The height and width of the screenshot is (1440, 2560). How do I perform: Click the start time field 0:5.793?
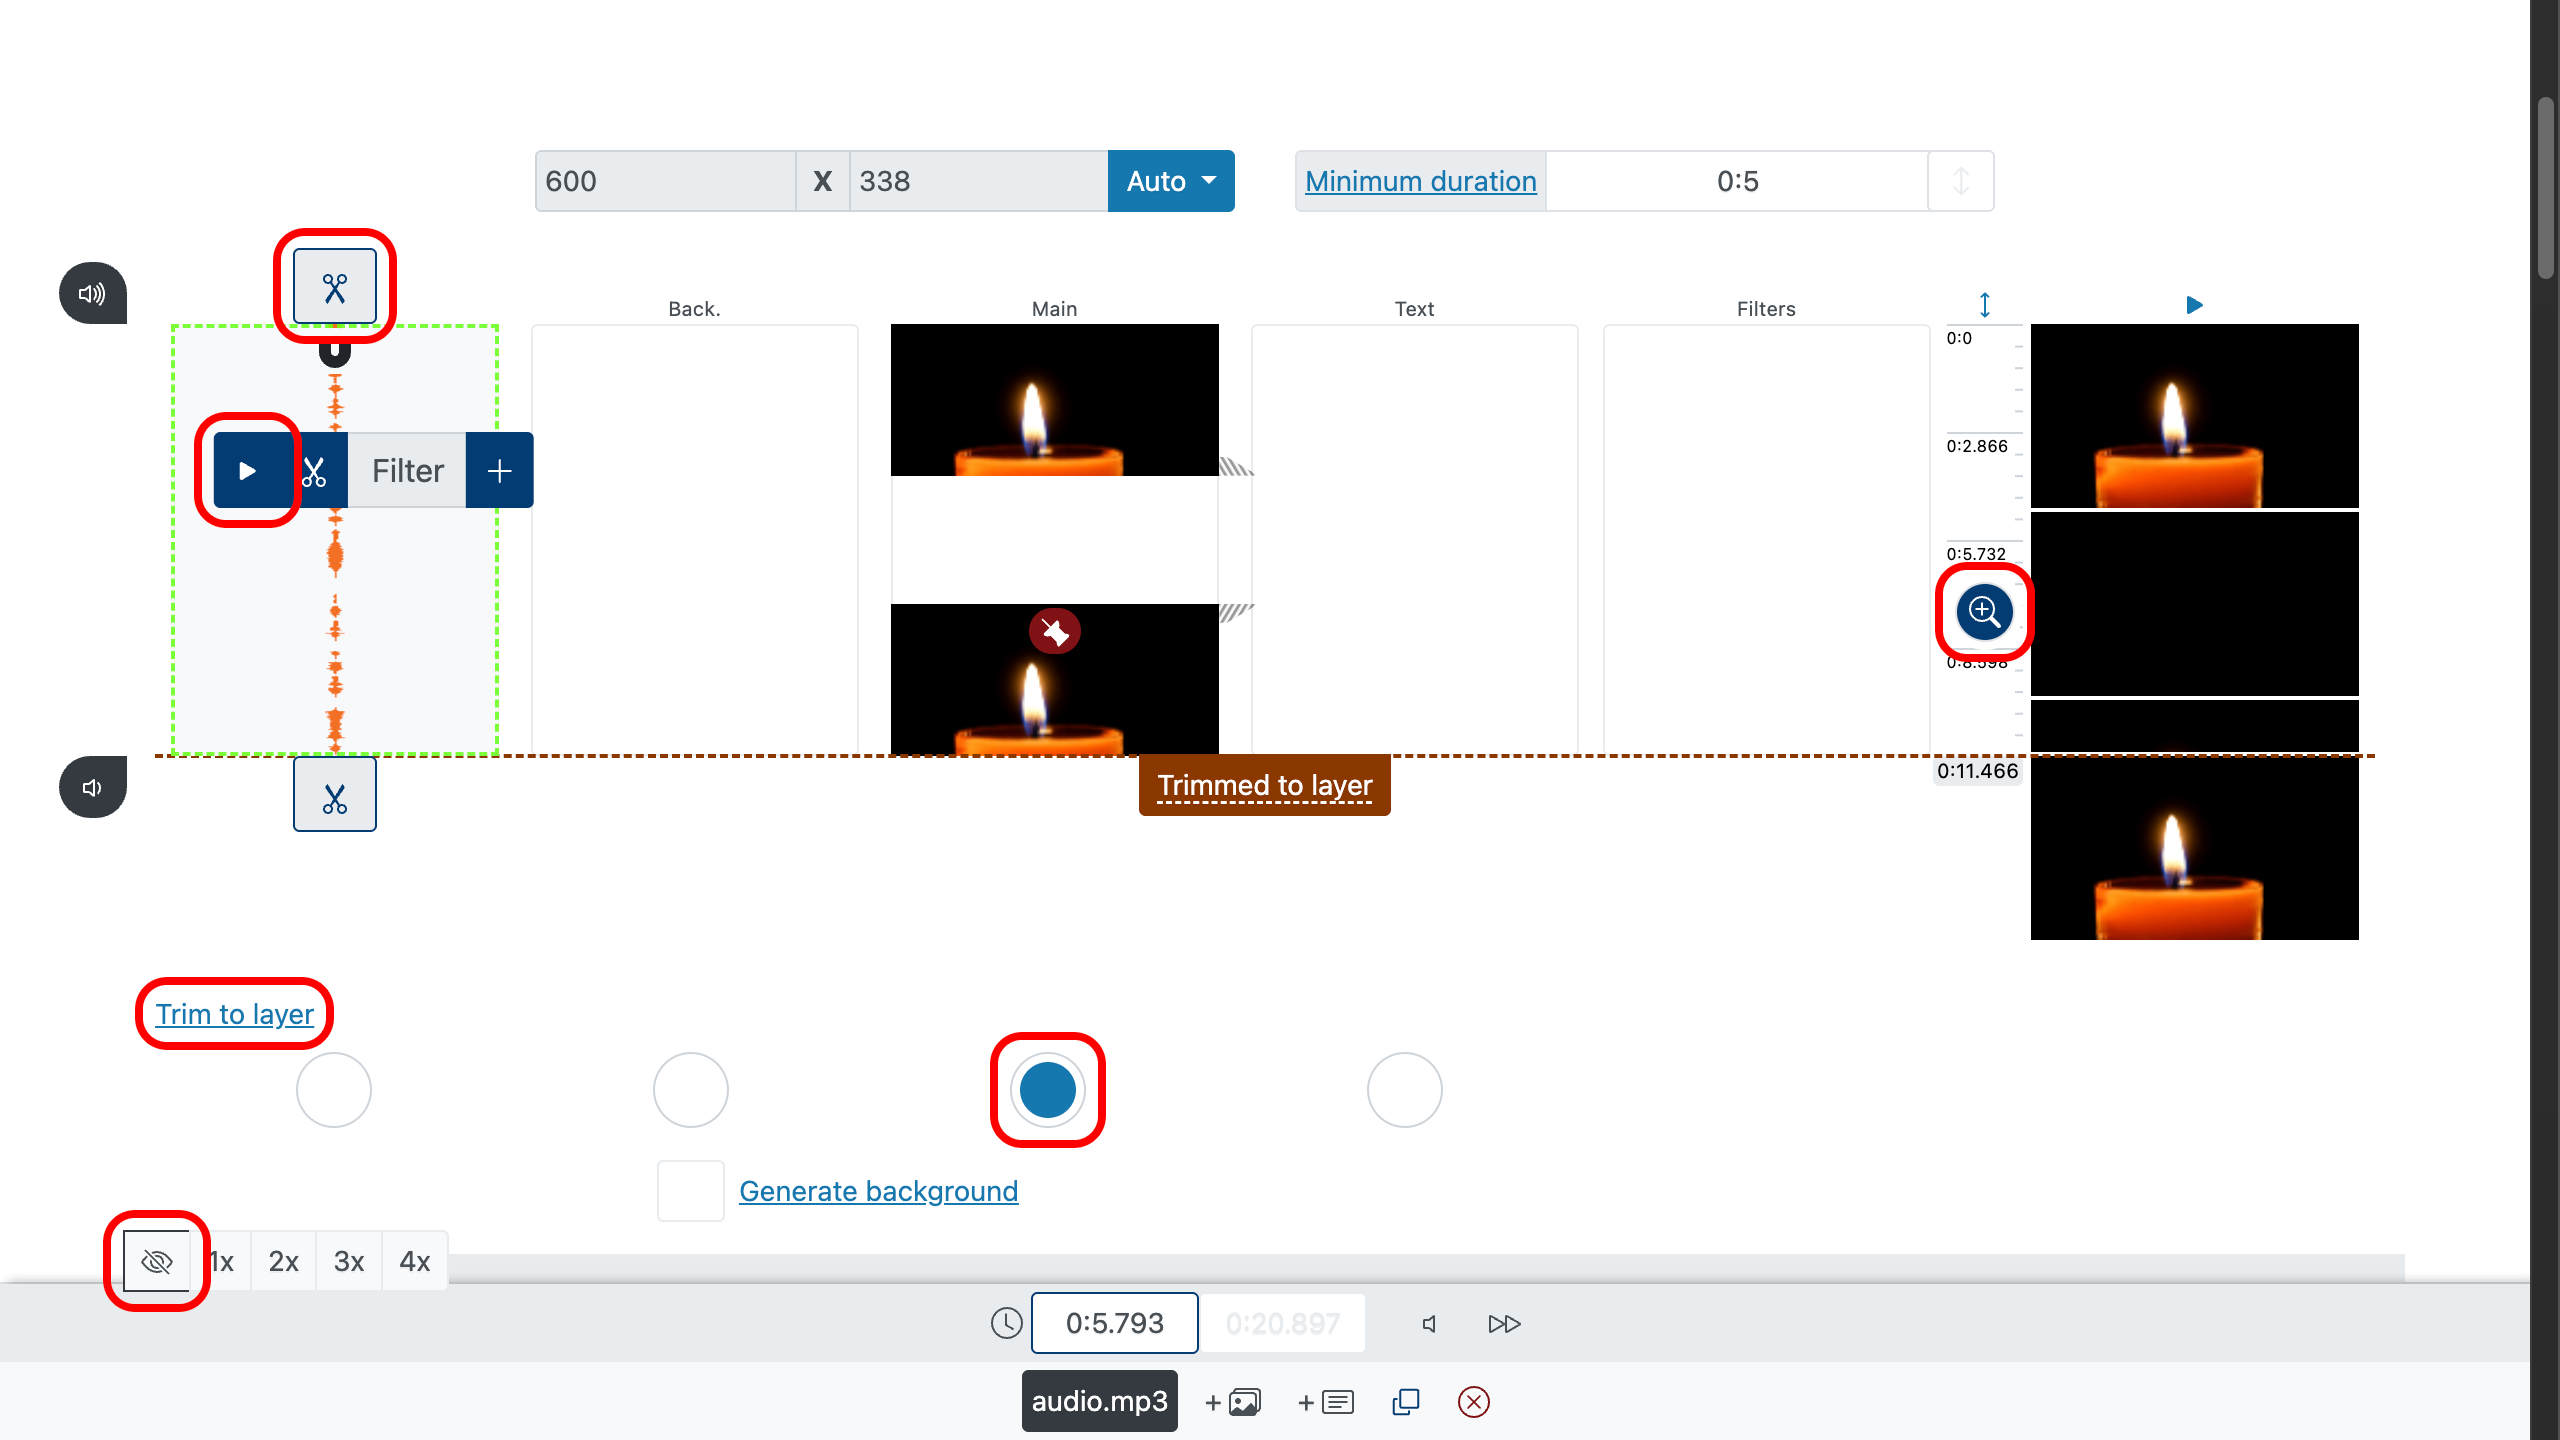click(1114, 1323)
